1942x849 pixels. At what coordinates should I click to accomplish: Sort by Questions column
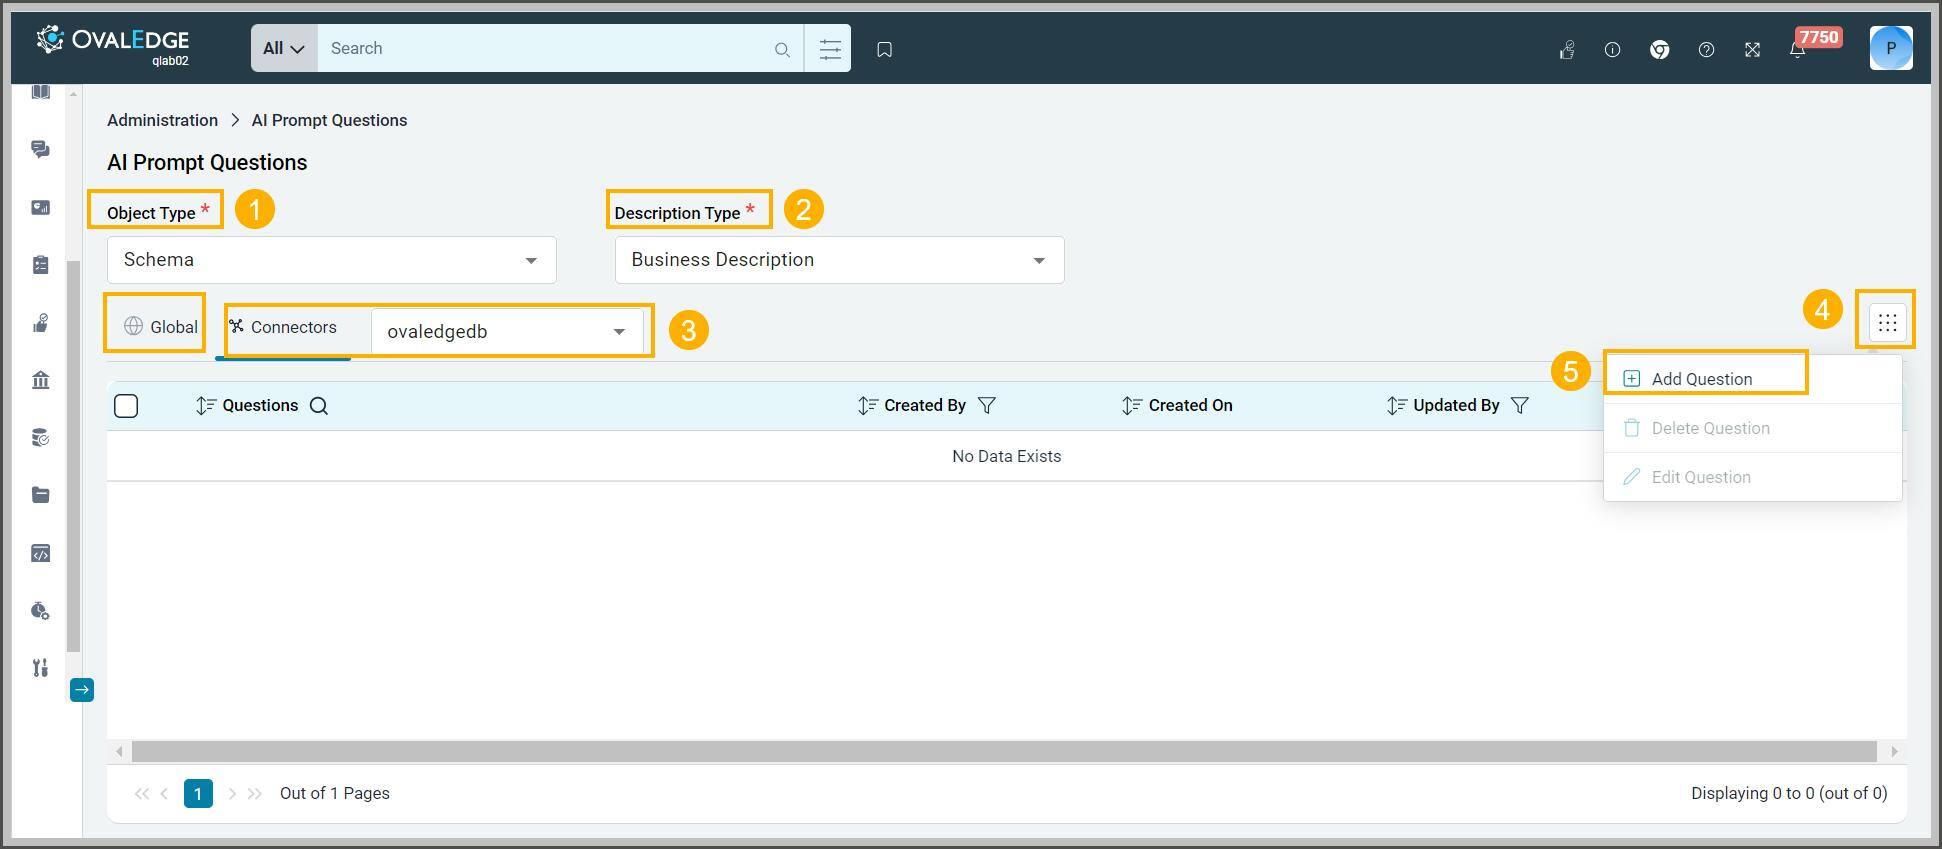coord(205,406)
